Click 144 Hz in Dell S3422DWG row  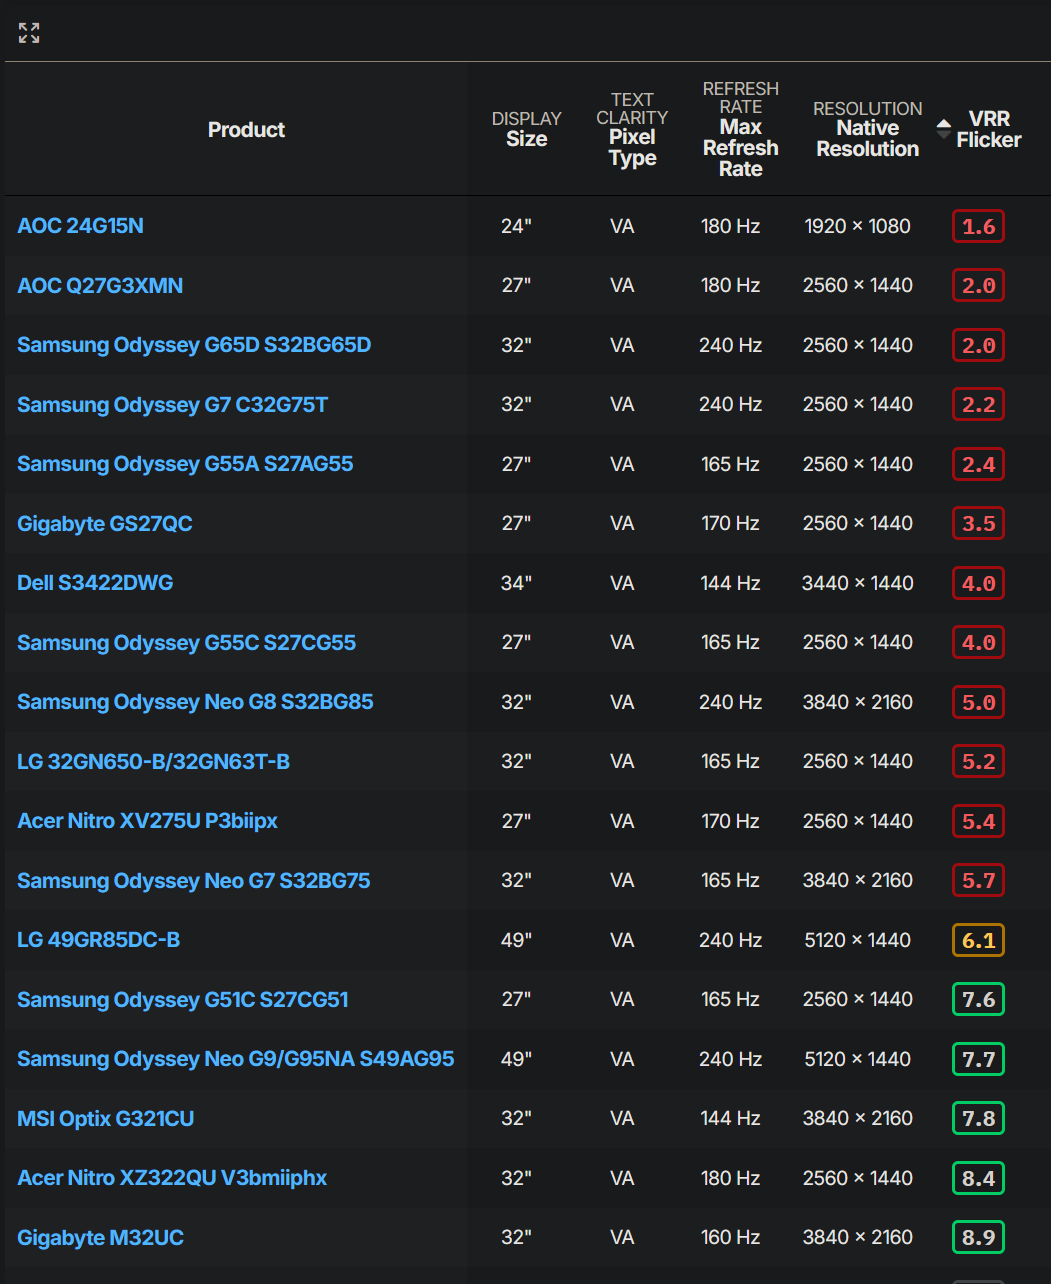[x=730, y=583]
